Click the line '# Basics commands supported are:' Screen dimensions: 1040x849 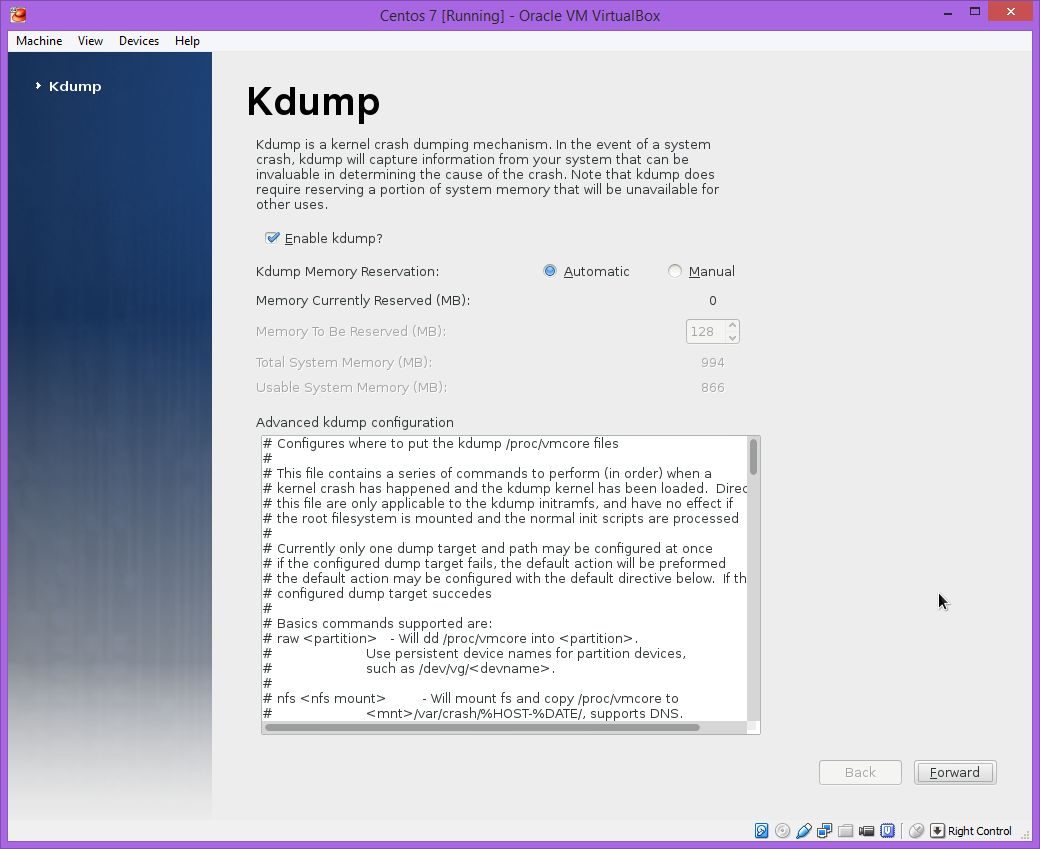(377, 623)
